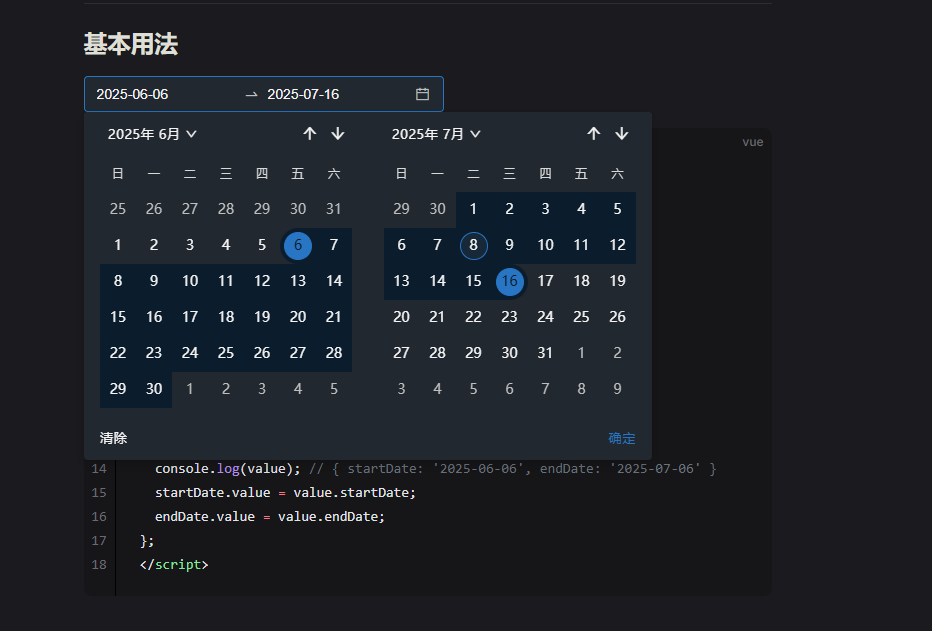Viewport: 932px width, 631px height.
Task: Select the highlighted start date June 6
Action: (298, 245)
